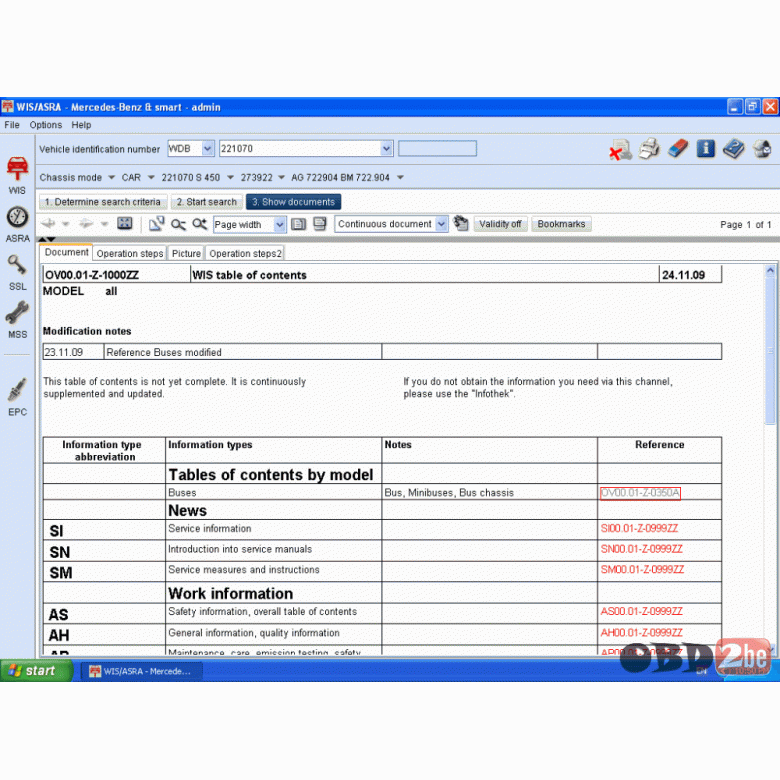This screenshot has width=780, height=780.
Task: Open the WIS module in the sidebar
Action: pos(17,175)
